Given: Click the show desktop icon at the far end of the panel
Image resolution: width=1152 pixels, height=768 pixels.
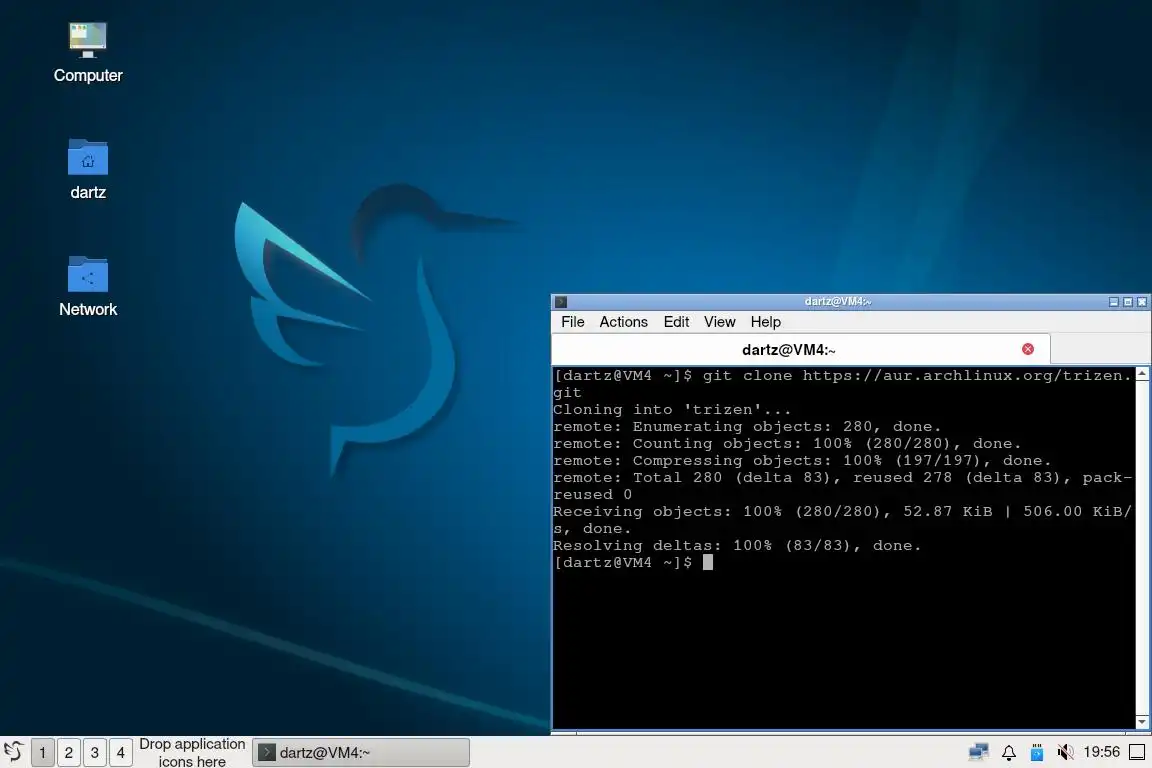Looking at the screenshot, I should pos(1137,752).
